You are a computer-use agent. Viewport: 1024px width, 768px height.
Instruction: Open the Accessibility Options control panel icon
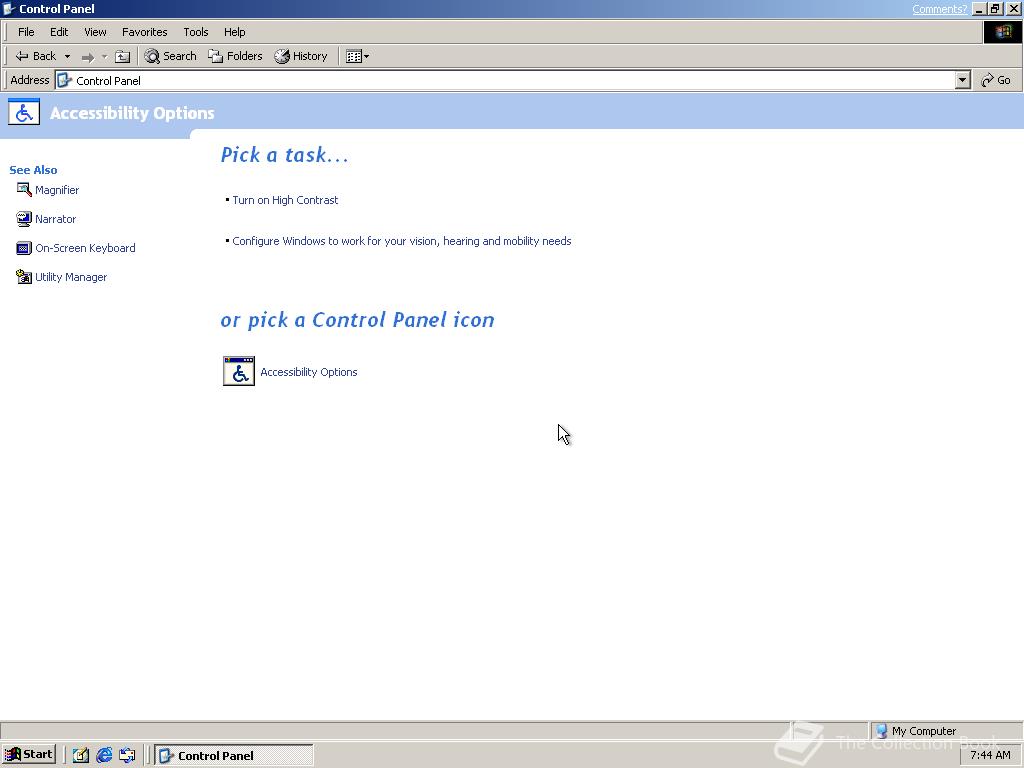point(239,371)
